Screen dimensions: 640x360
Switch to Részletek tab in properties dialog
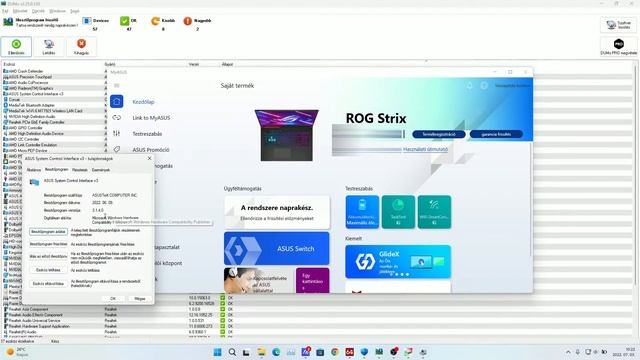coord(80,170)
